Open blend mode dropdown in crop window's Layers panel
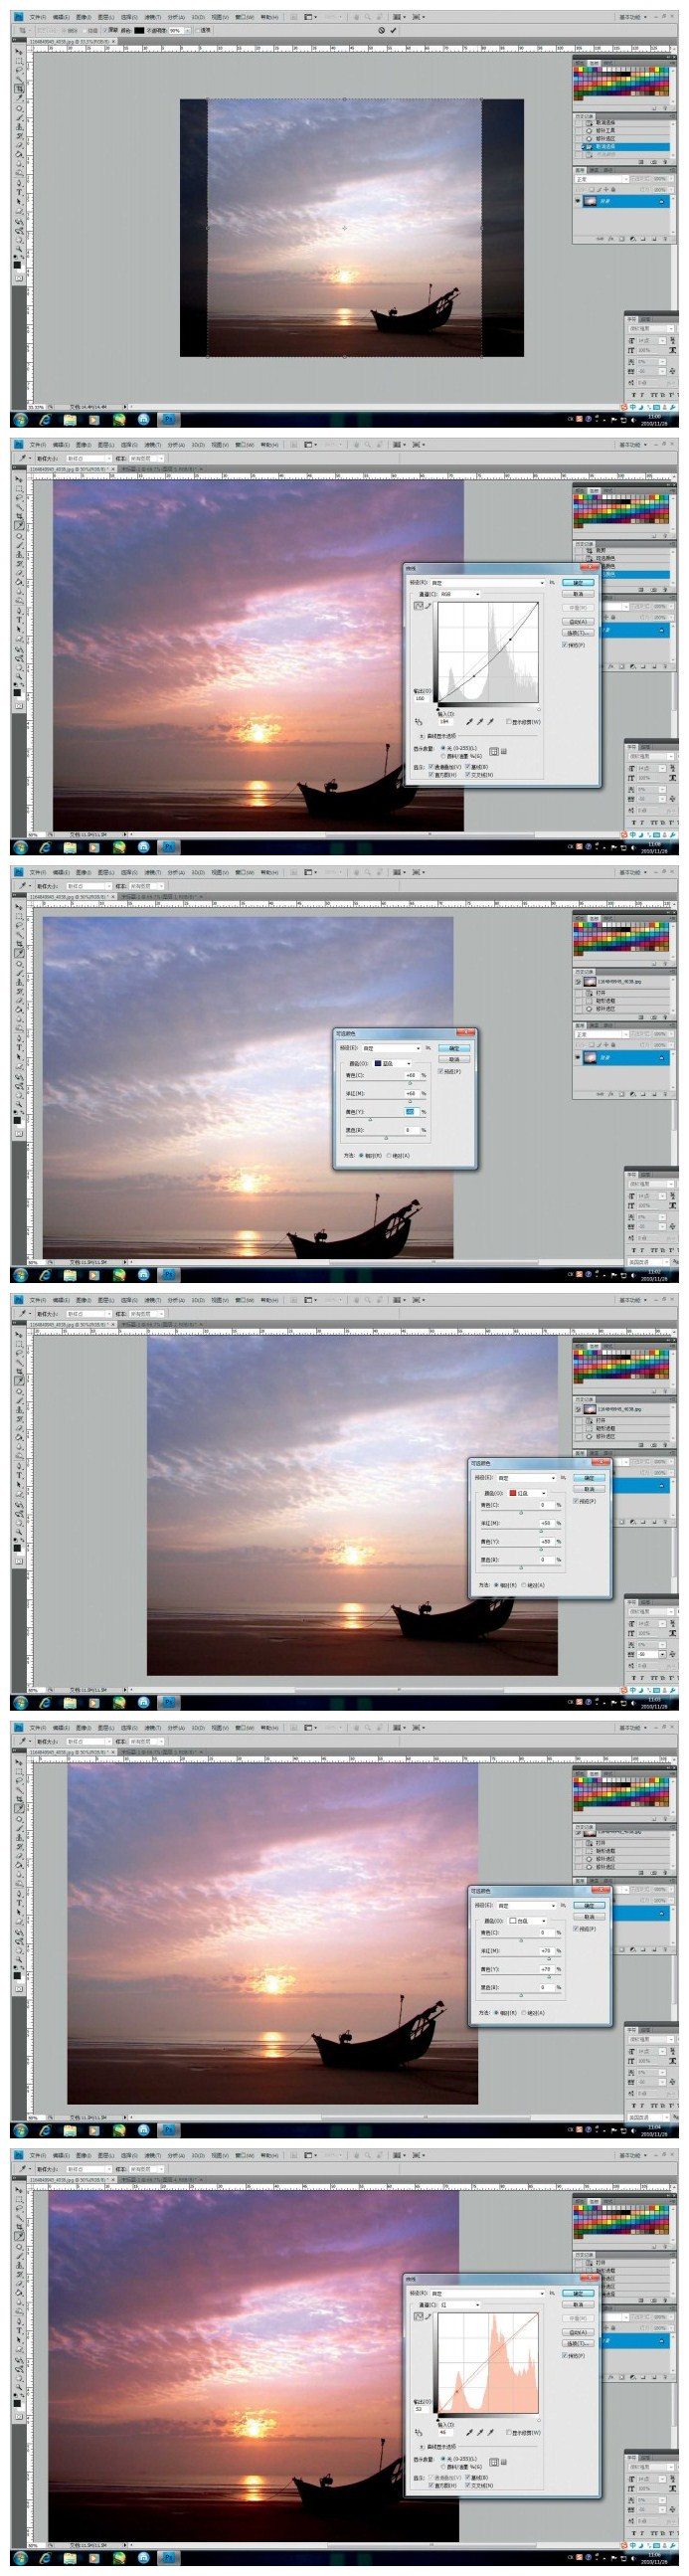The height and width of the screenshot is (2576, 689). click(602, 180)
